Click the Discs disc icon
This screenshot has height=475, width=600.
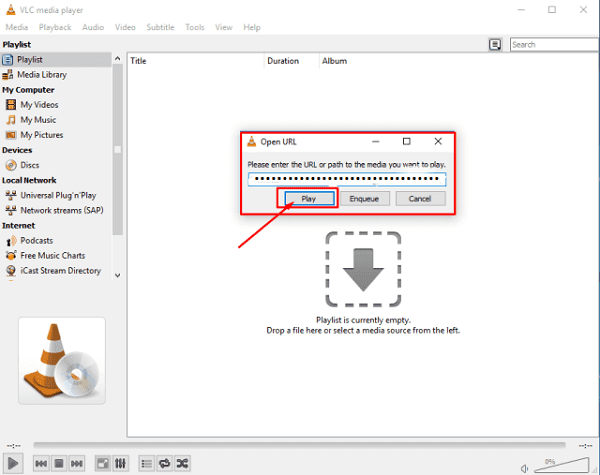tap(11, 165)
